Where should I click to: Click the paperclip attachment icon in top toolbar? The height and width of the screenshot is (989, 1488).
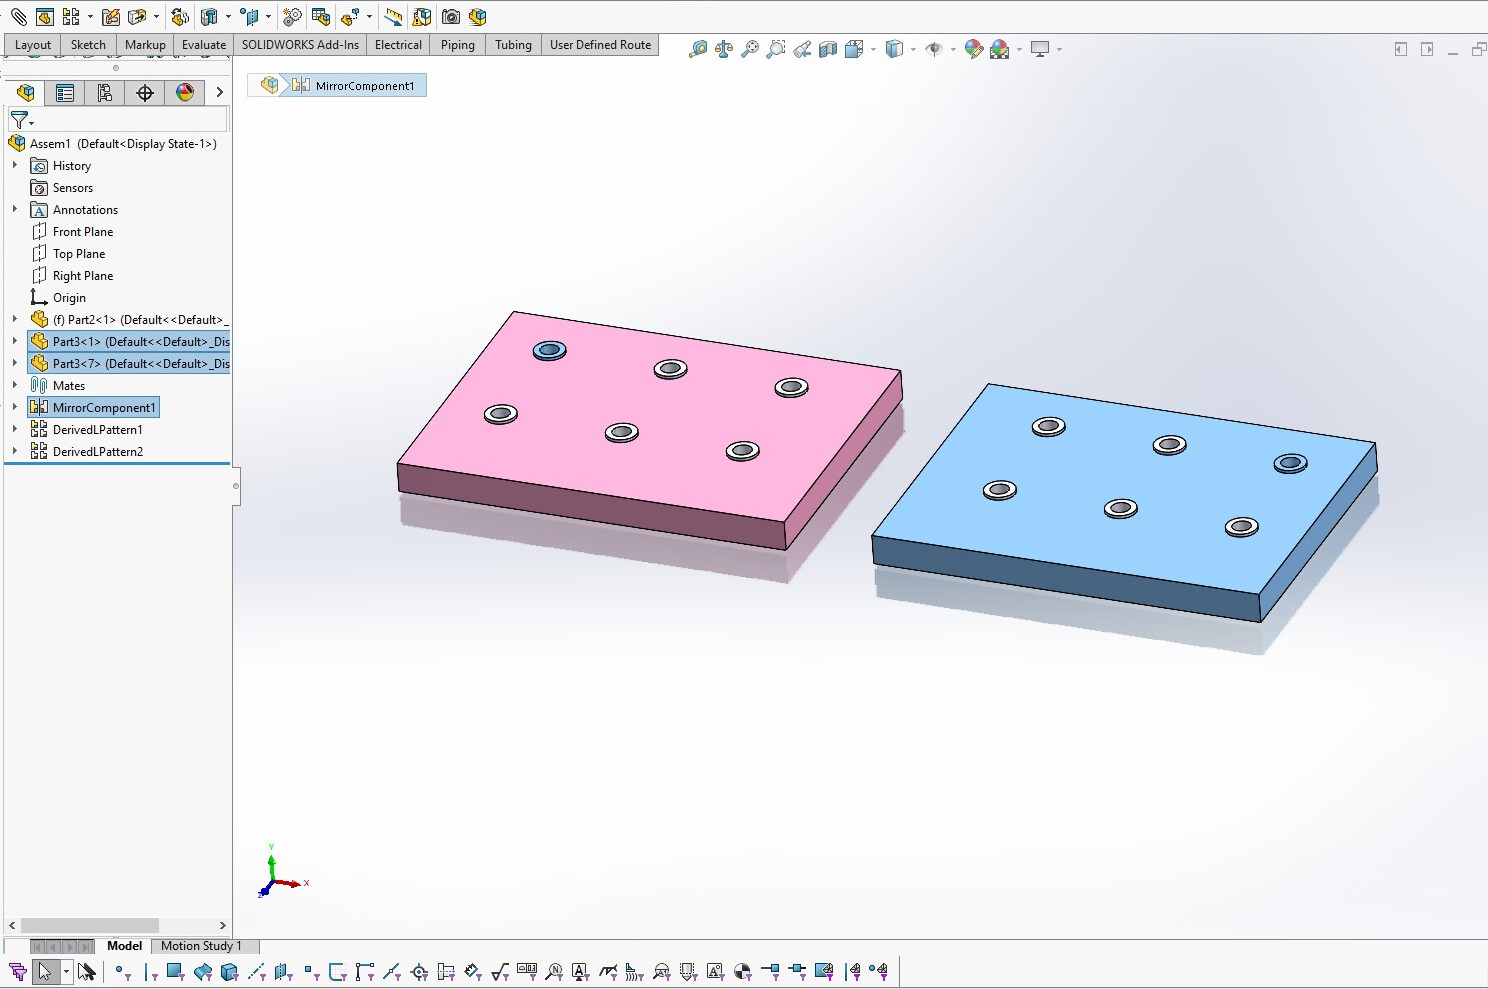(18, 17)
